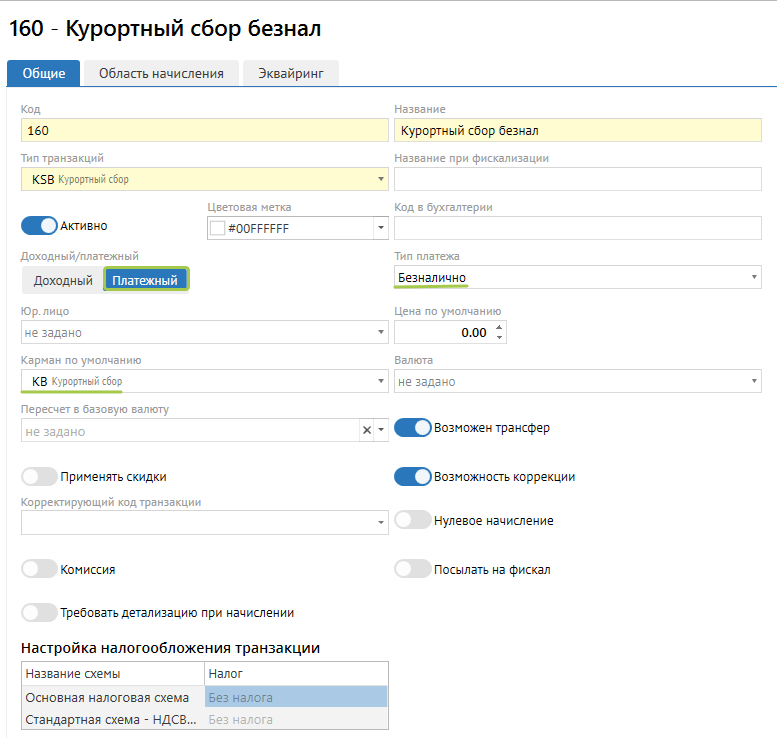The height and width of the screenshot is (738, 777).
Task: Decrease Цена по умолчанию with down arrow
Action: [500, 337]
